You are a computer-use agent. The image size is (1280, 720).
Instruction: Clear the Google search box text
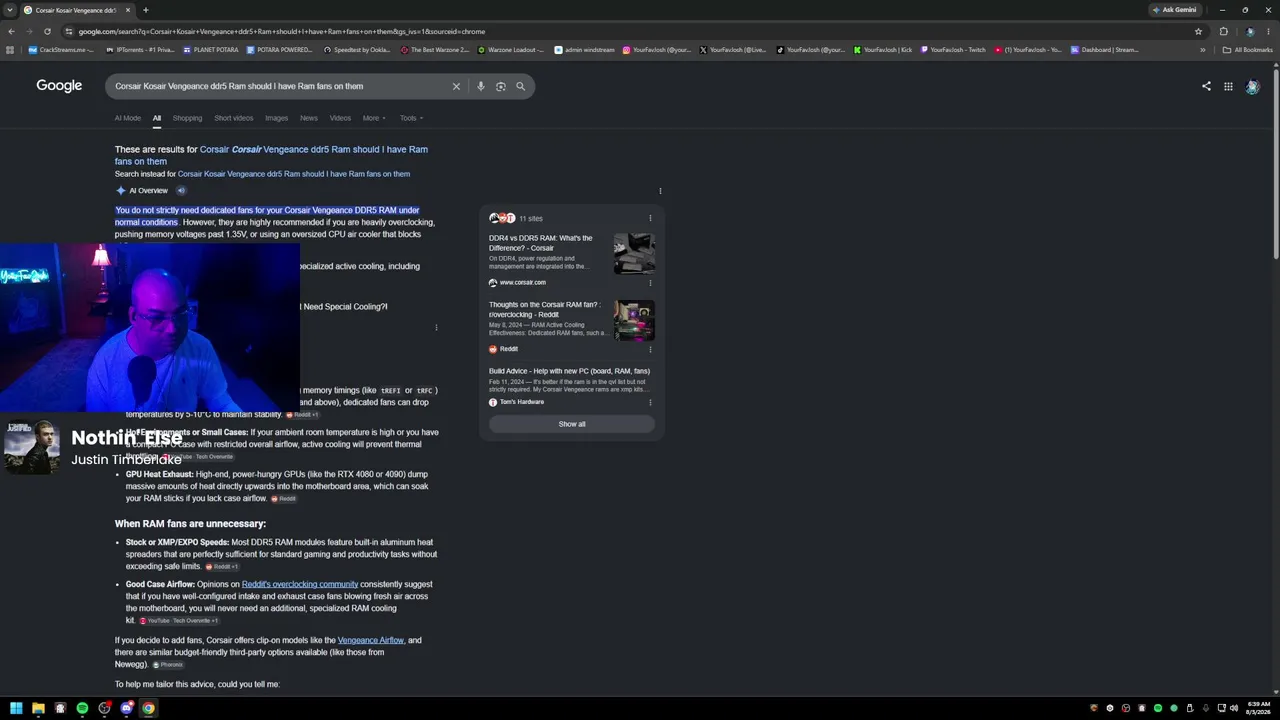tap(456, 86)
